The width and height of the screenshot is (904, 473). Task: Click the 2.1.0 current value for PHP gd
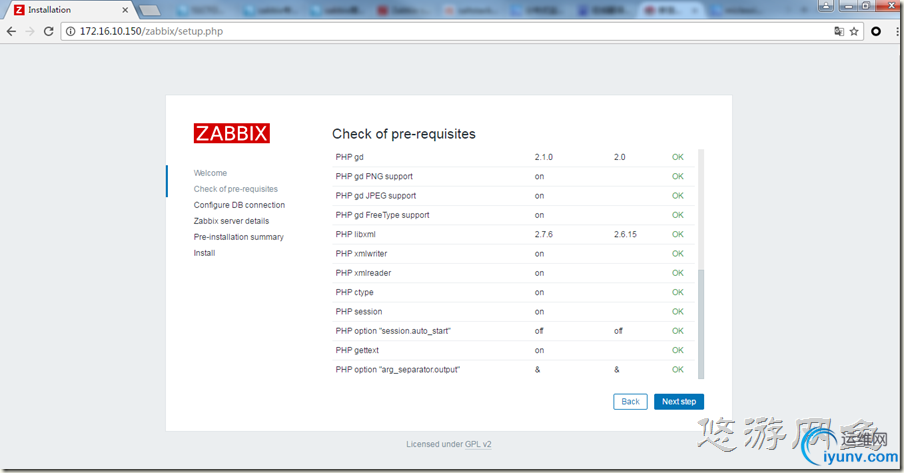coord(544,157)
